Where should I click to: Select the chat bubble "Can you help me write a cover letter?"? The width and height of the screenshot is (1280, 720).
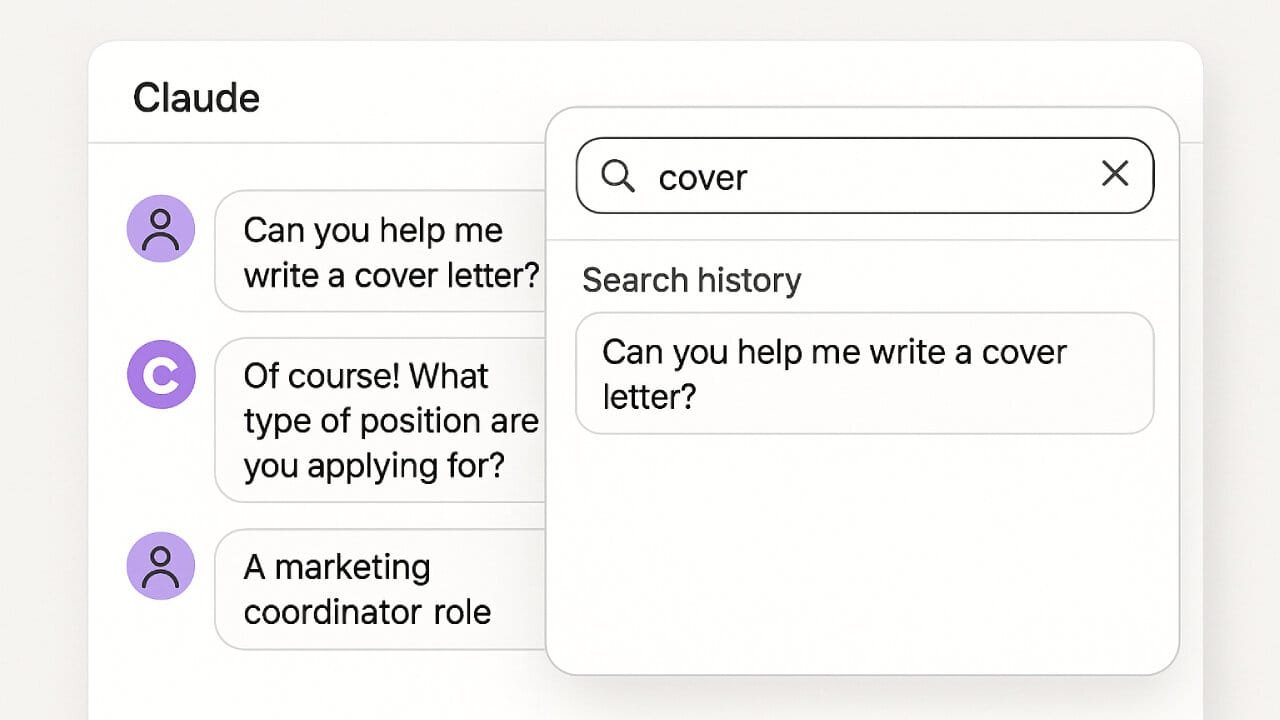381,251
